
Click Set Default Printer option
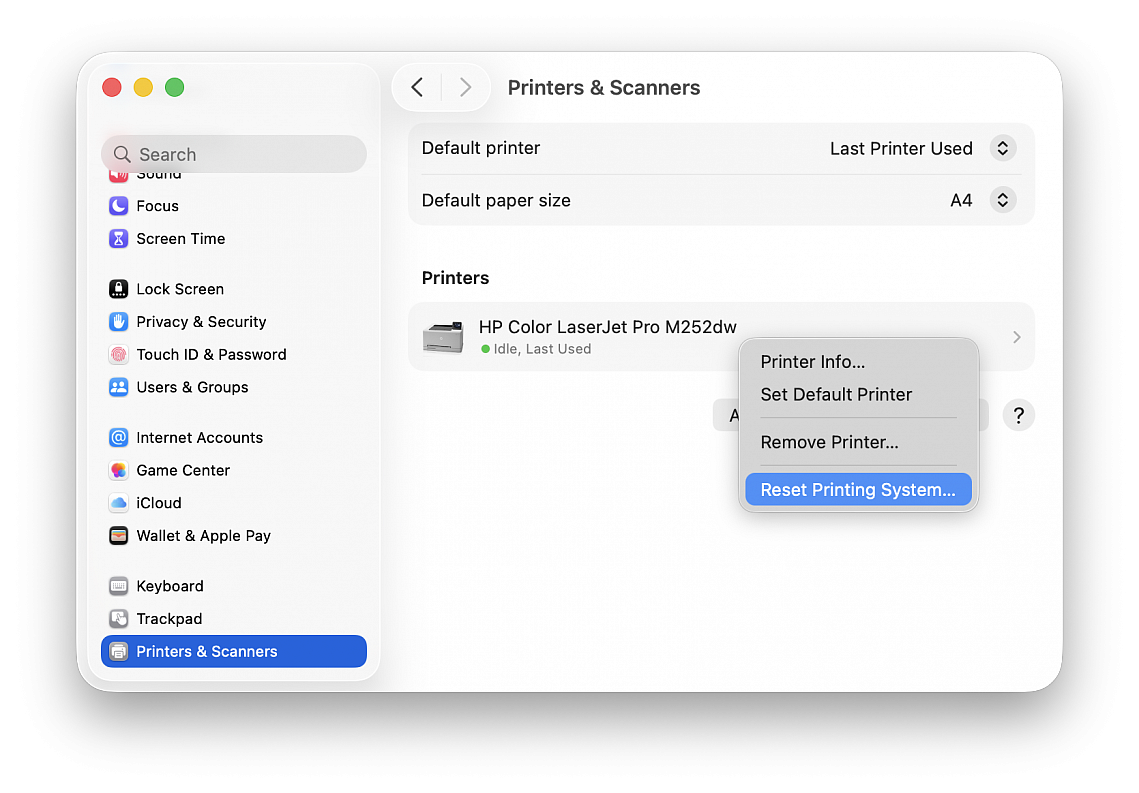[x=836, y=394]
